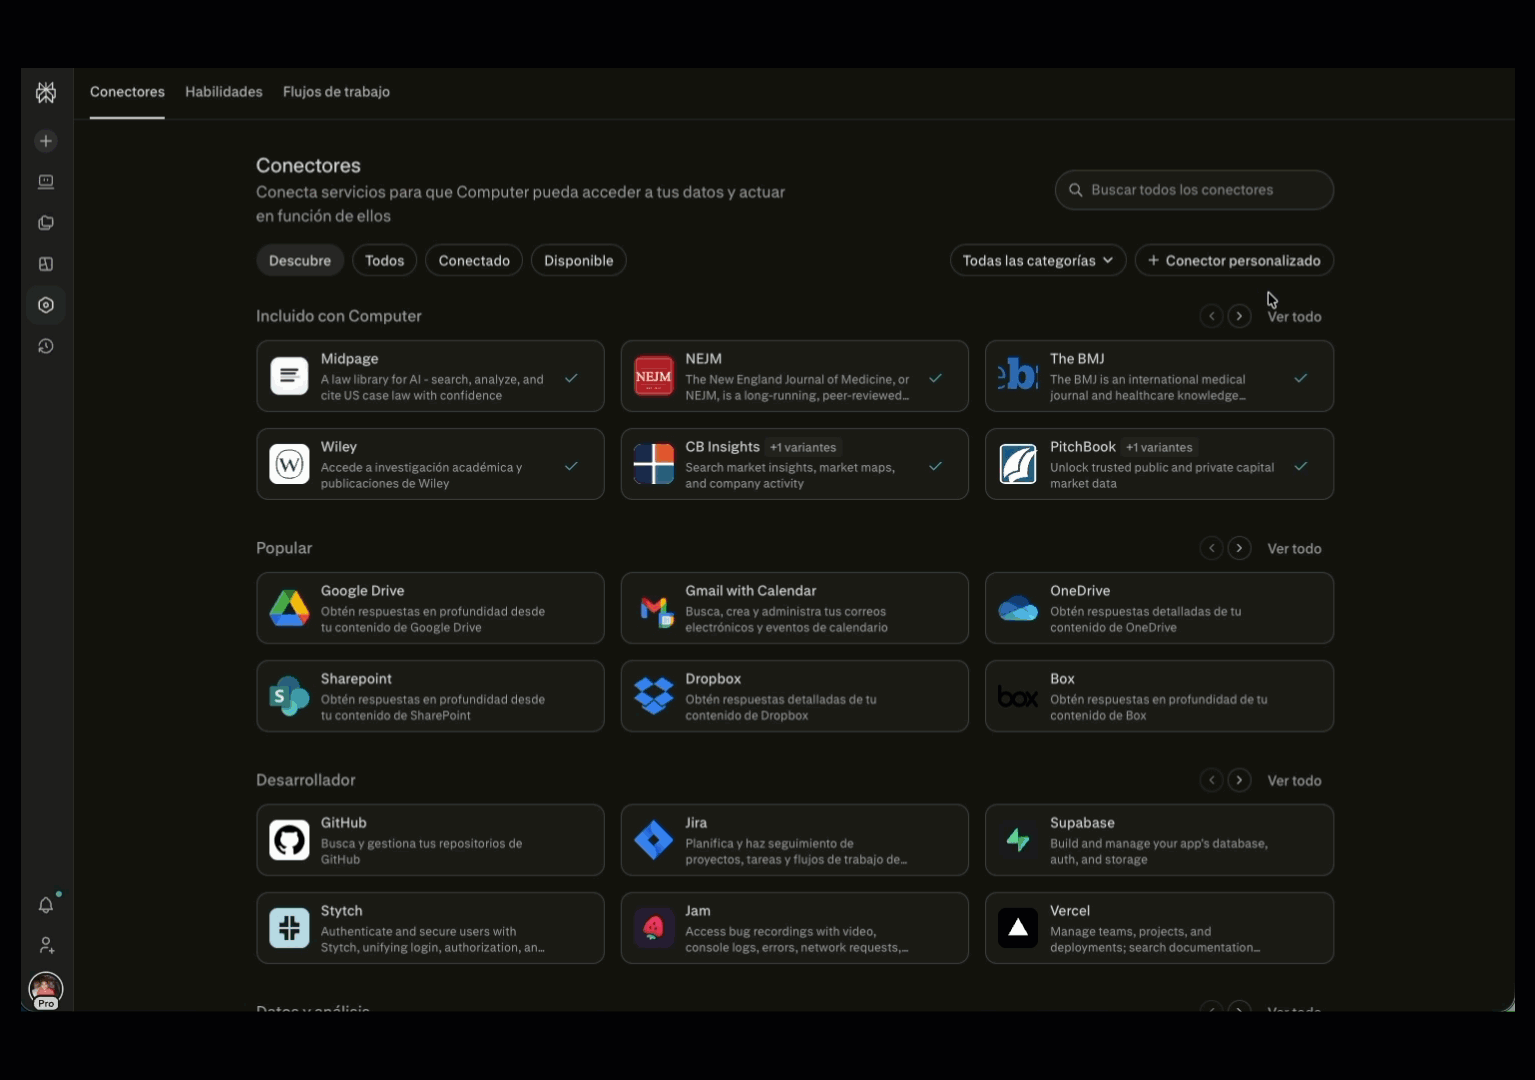Select the Todos filter chip

pos(385,260)
